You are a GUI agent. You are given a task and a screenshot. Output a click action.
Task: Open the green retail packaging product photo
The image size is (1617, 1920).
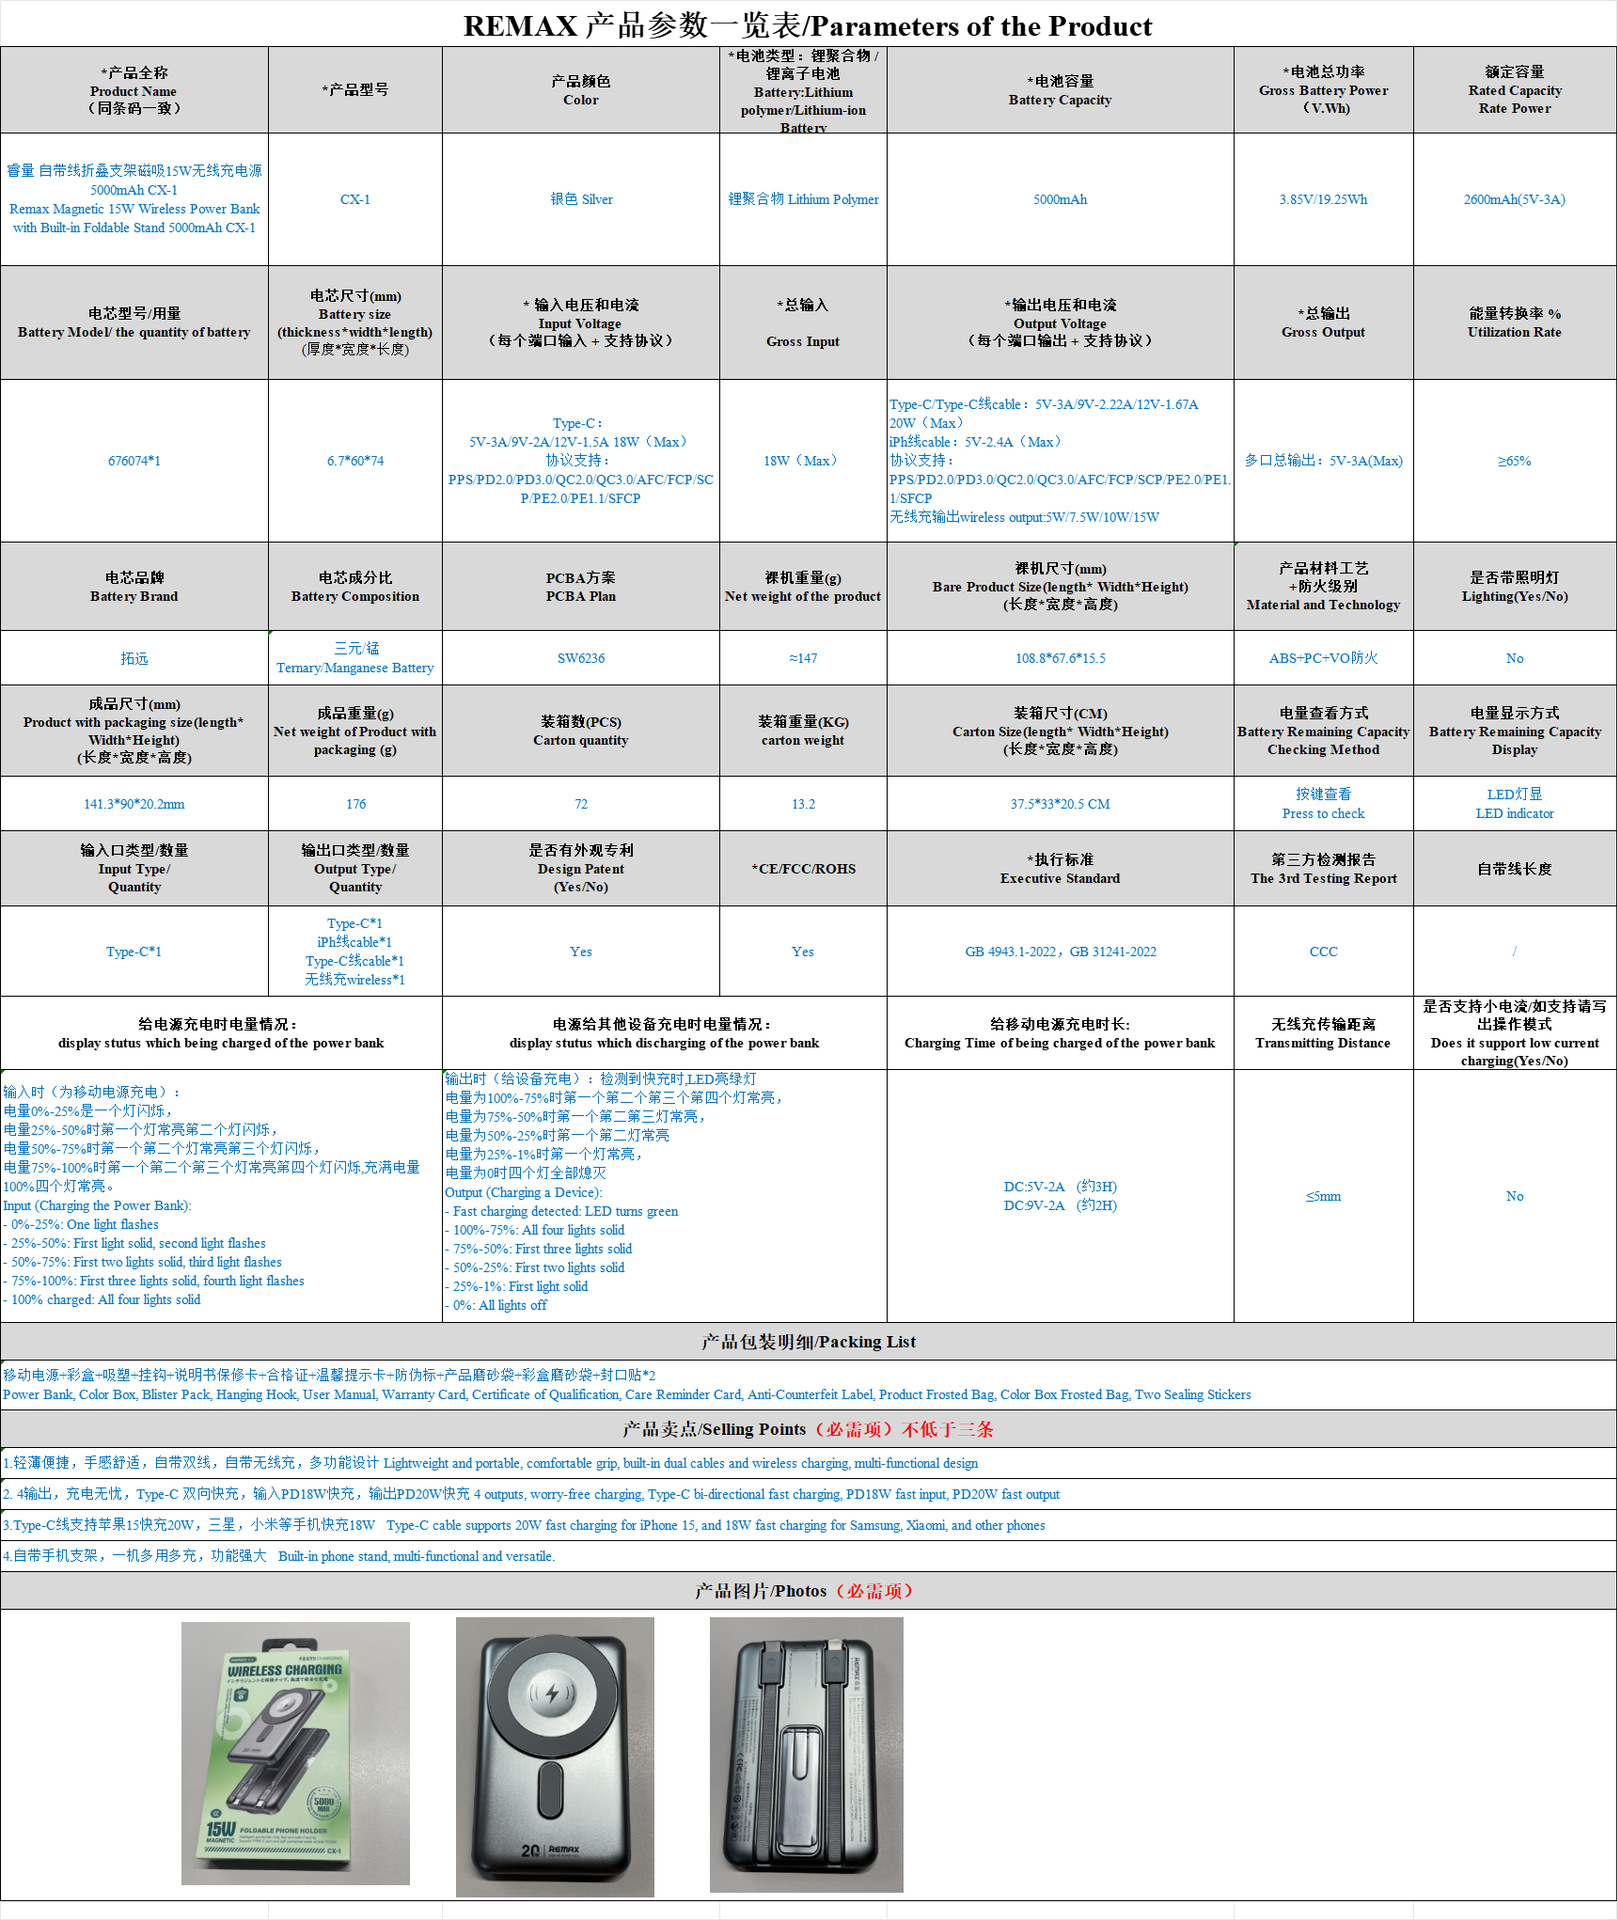coord(295,1753)
